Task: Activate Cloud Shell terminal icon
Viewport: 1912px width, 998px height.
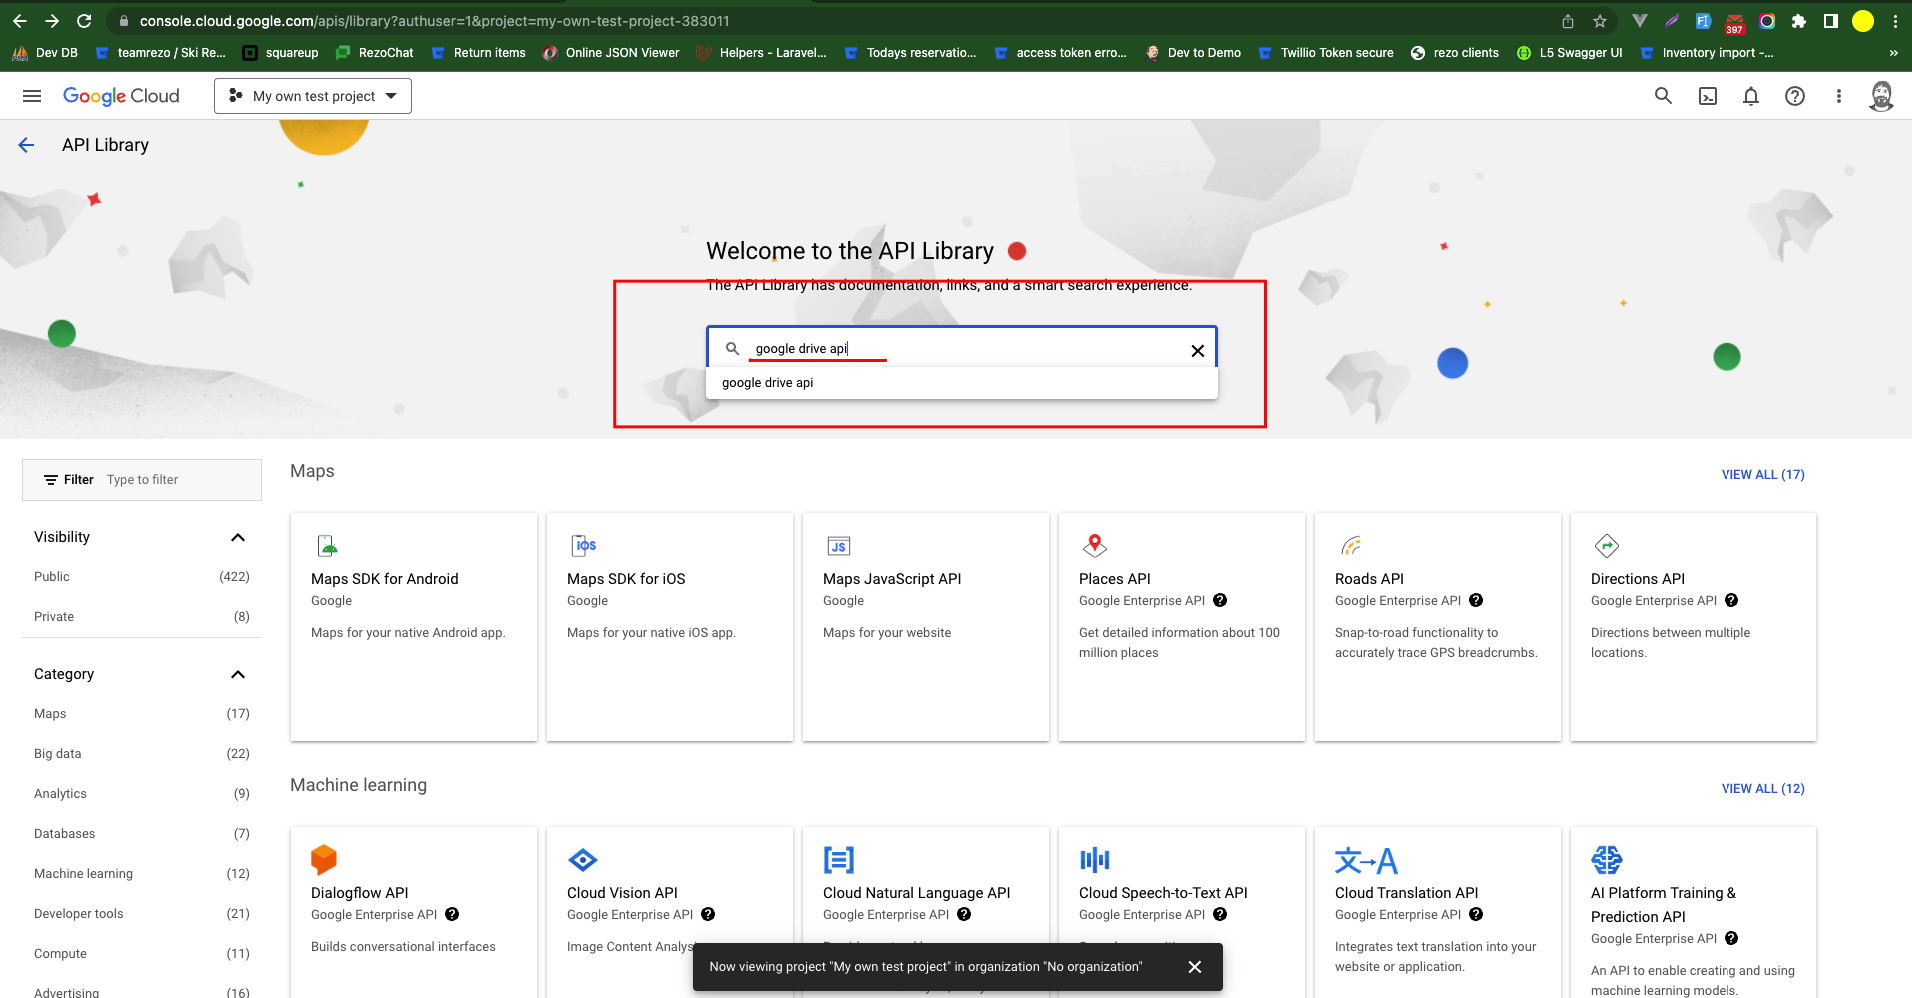Action: 1708,96
